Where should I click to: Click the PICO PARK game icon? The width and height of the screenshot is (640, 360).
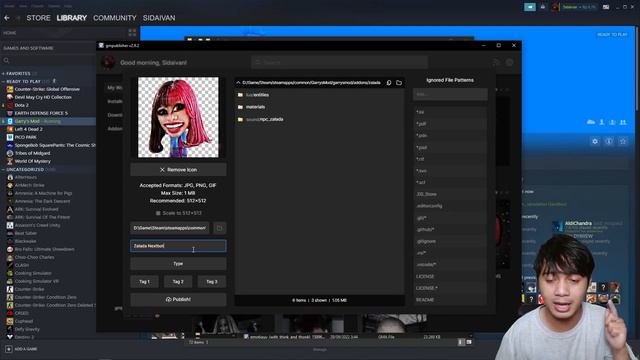click(10, 137)
